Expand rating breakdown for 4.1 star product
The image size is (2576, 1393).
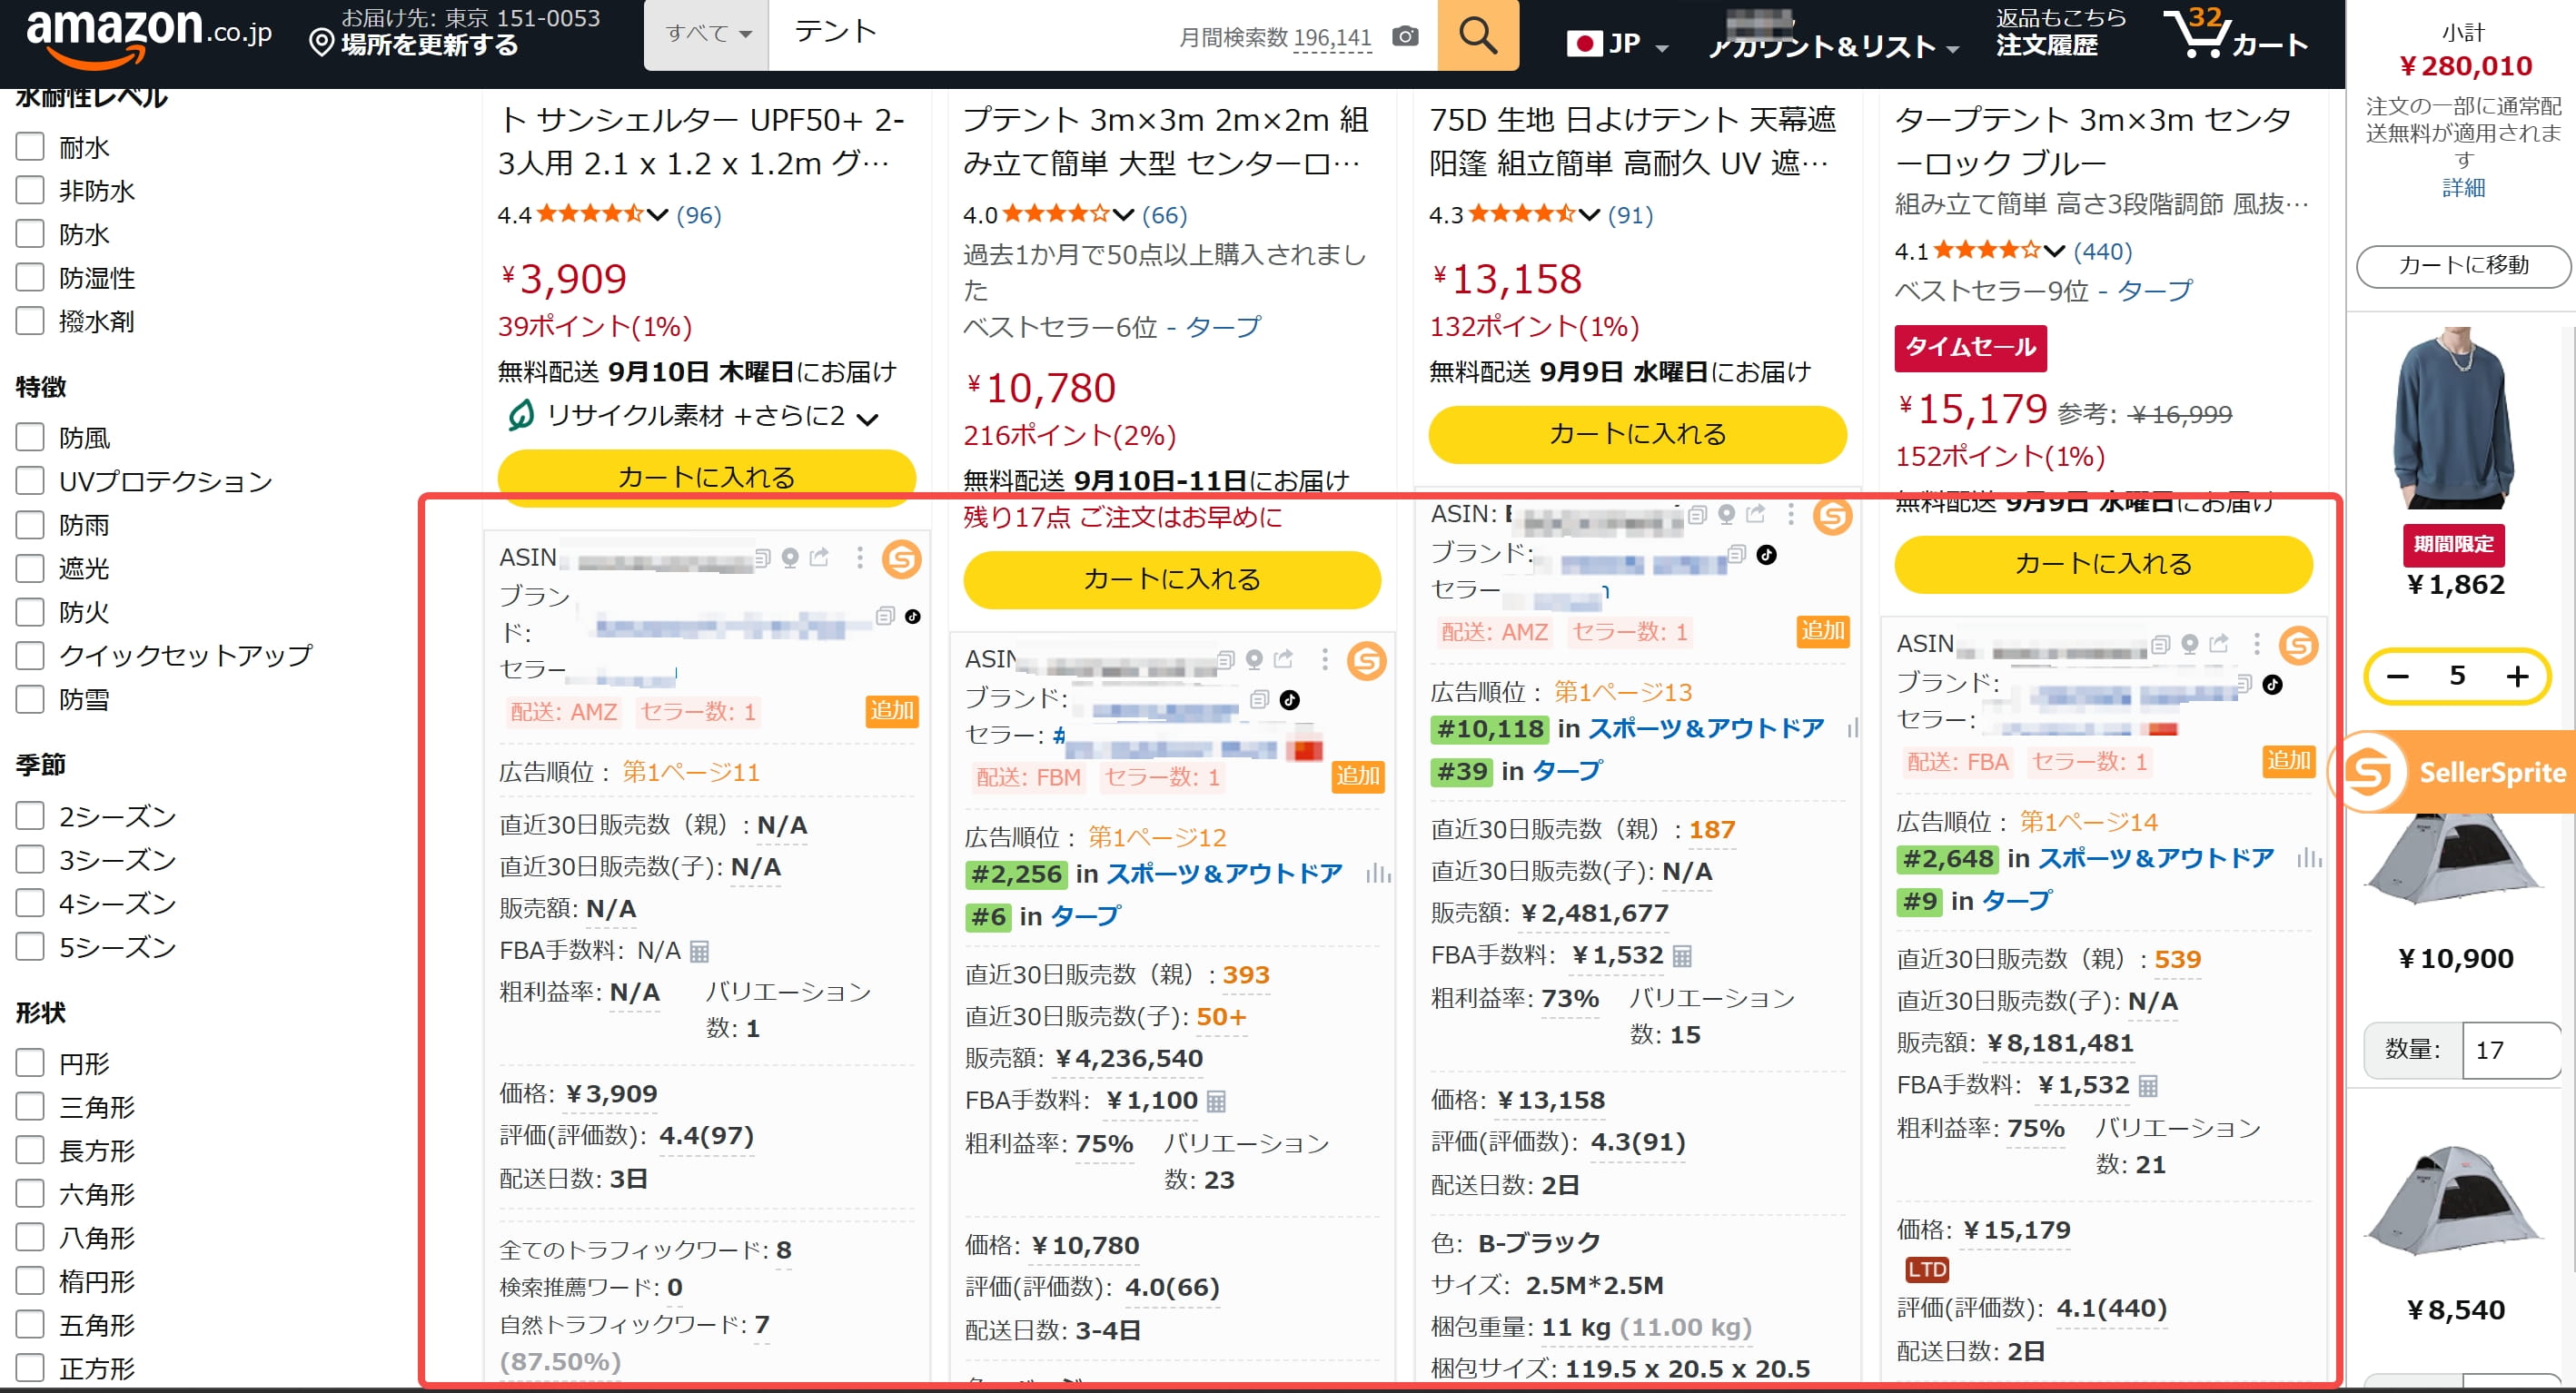coord(2055,250)
